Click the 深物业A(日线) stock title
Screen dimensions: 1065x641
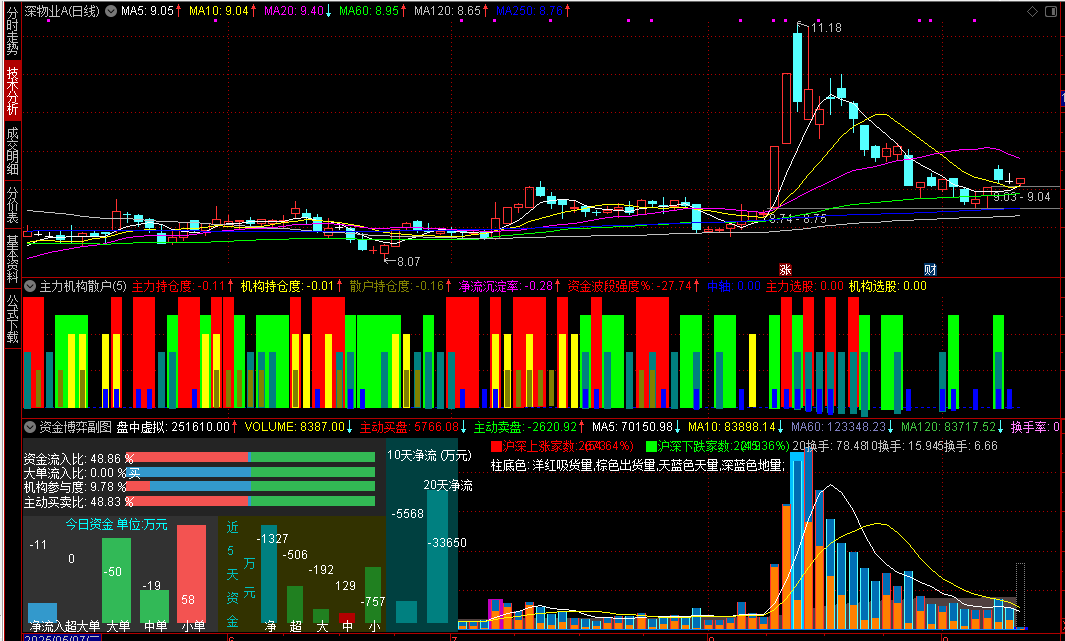point(62,11)
